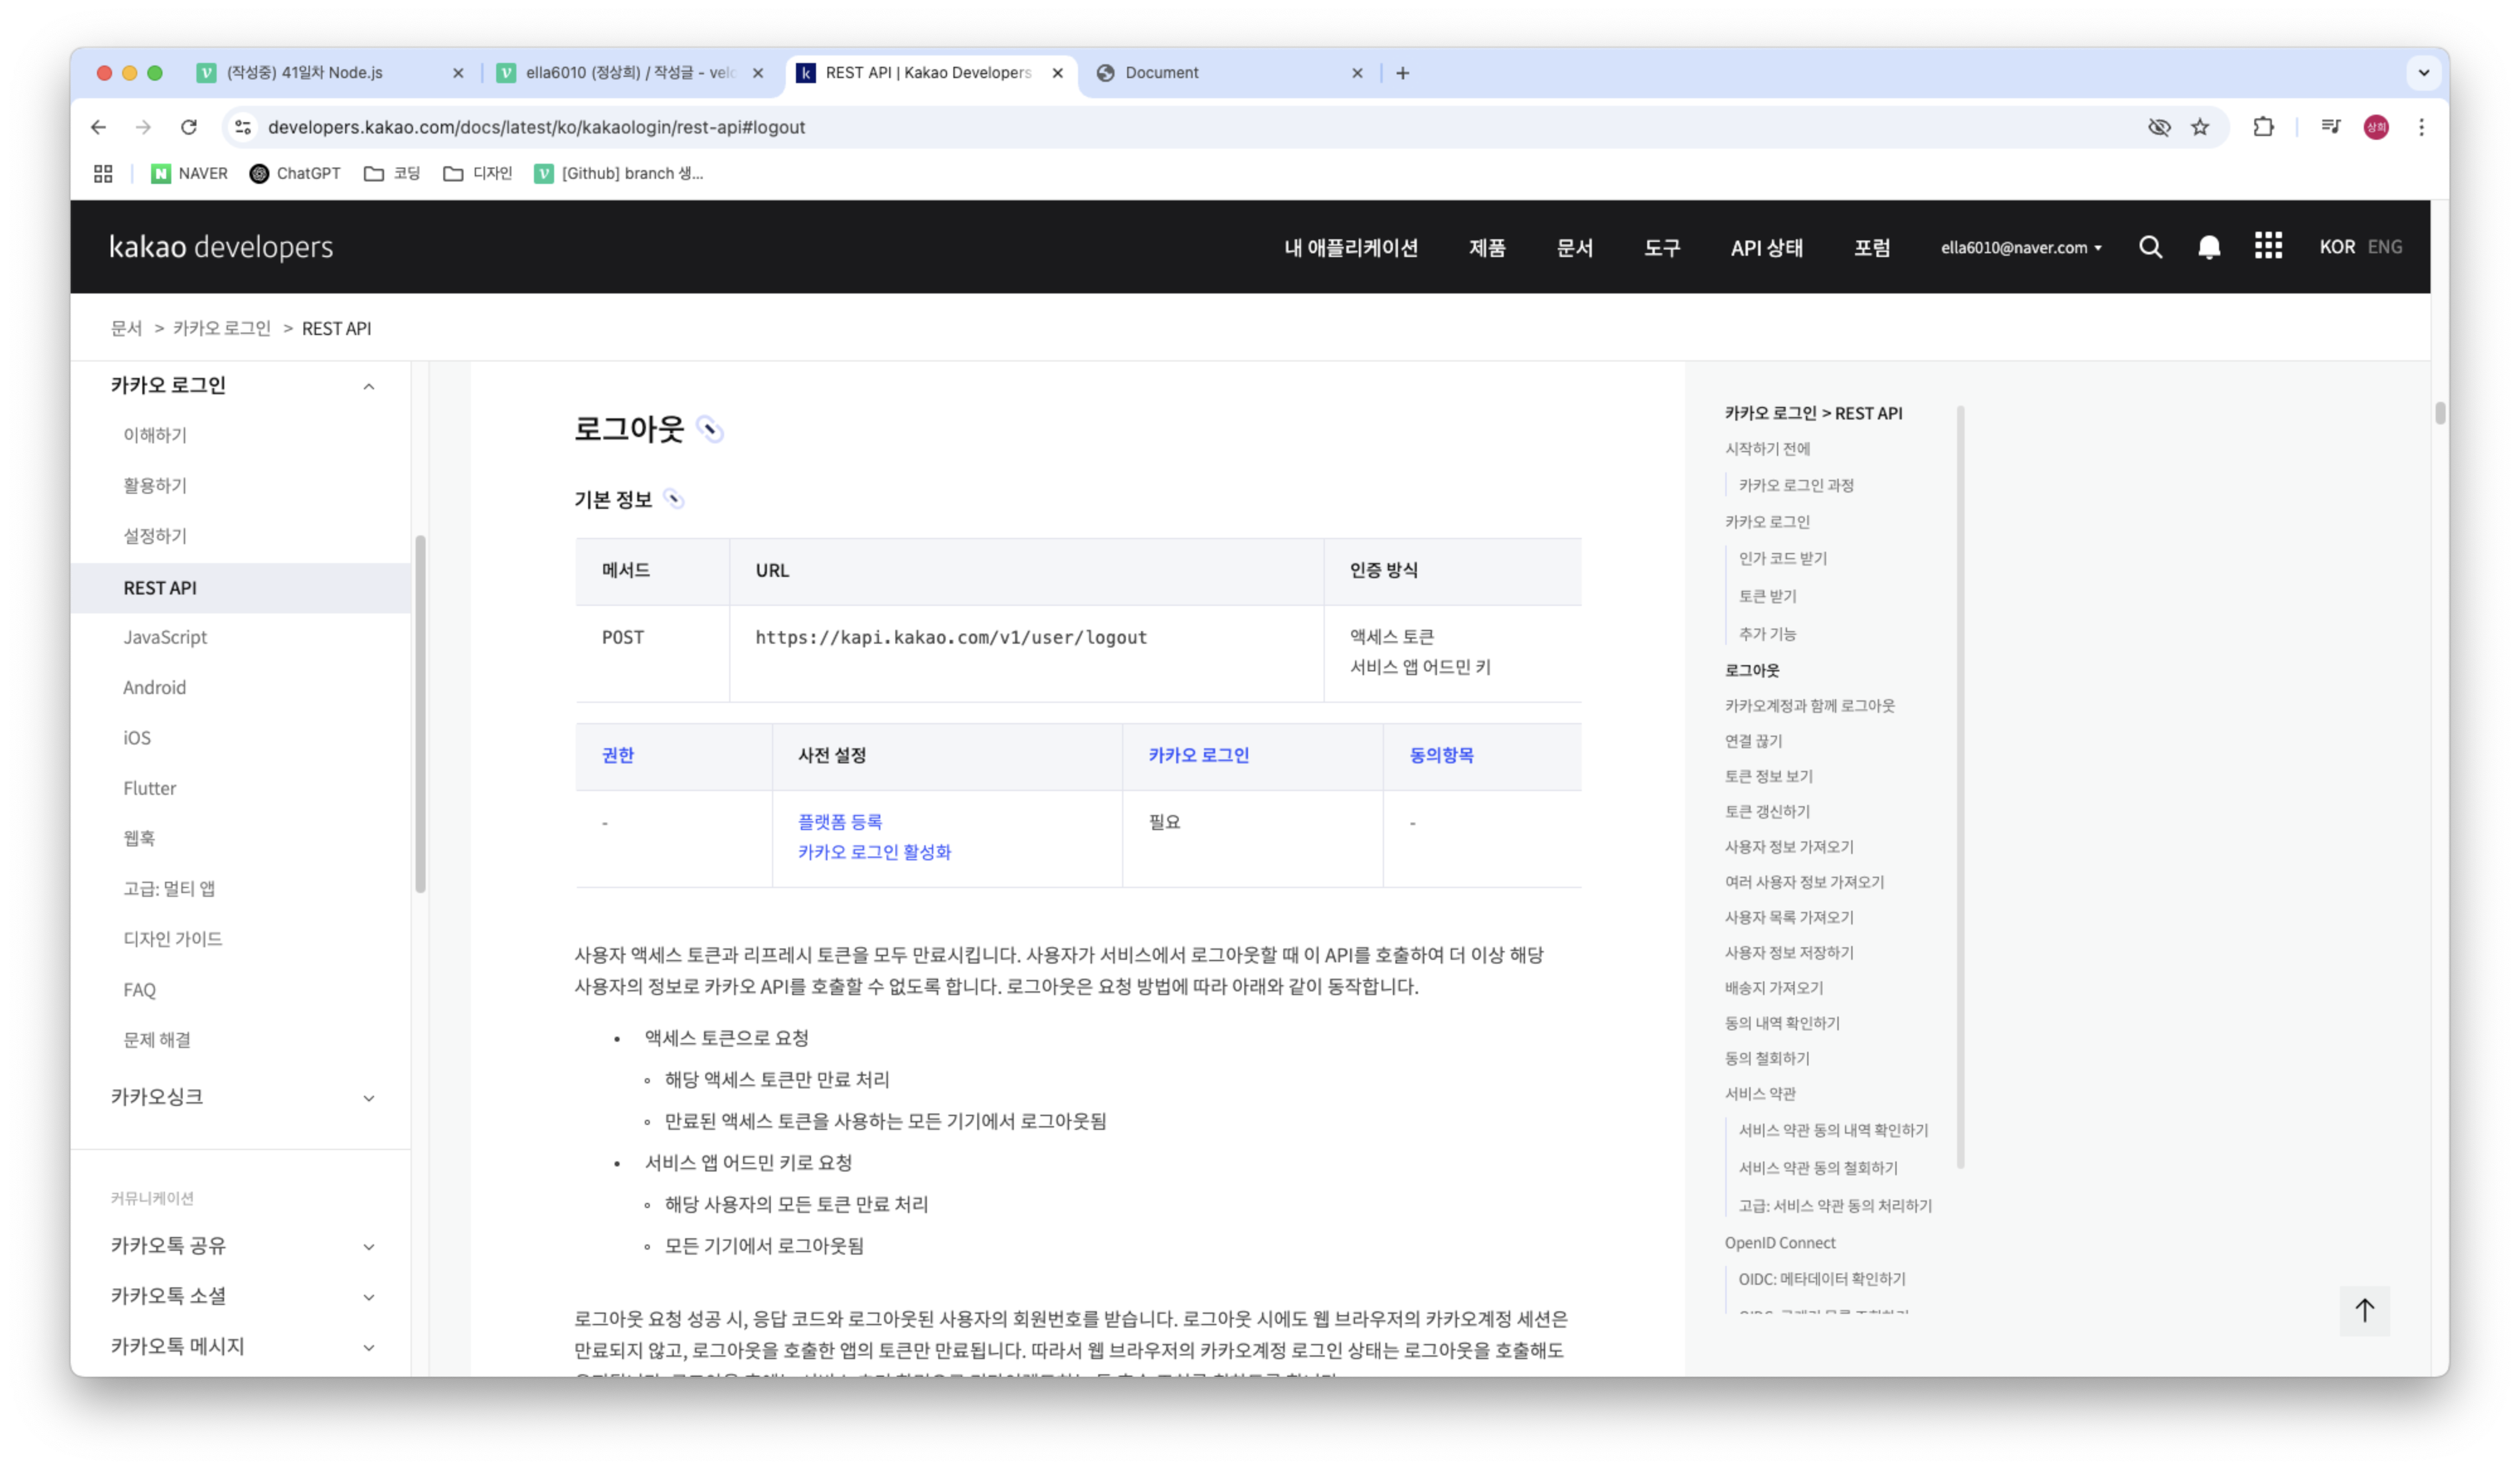Open the Extensions puzzle icon
This screenshot has height=1470, width=2520.
[x=2263, y=127]
